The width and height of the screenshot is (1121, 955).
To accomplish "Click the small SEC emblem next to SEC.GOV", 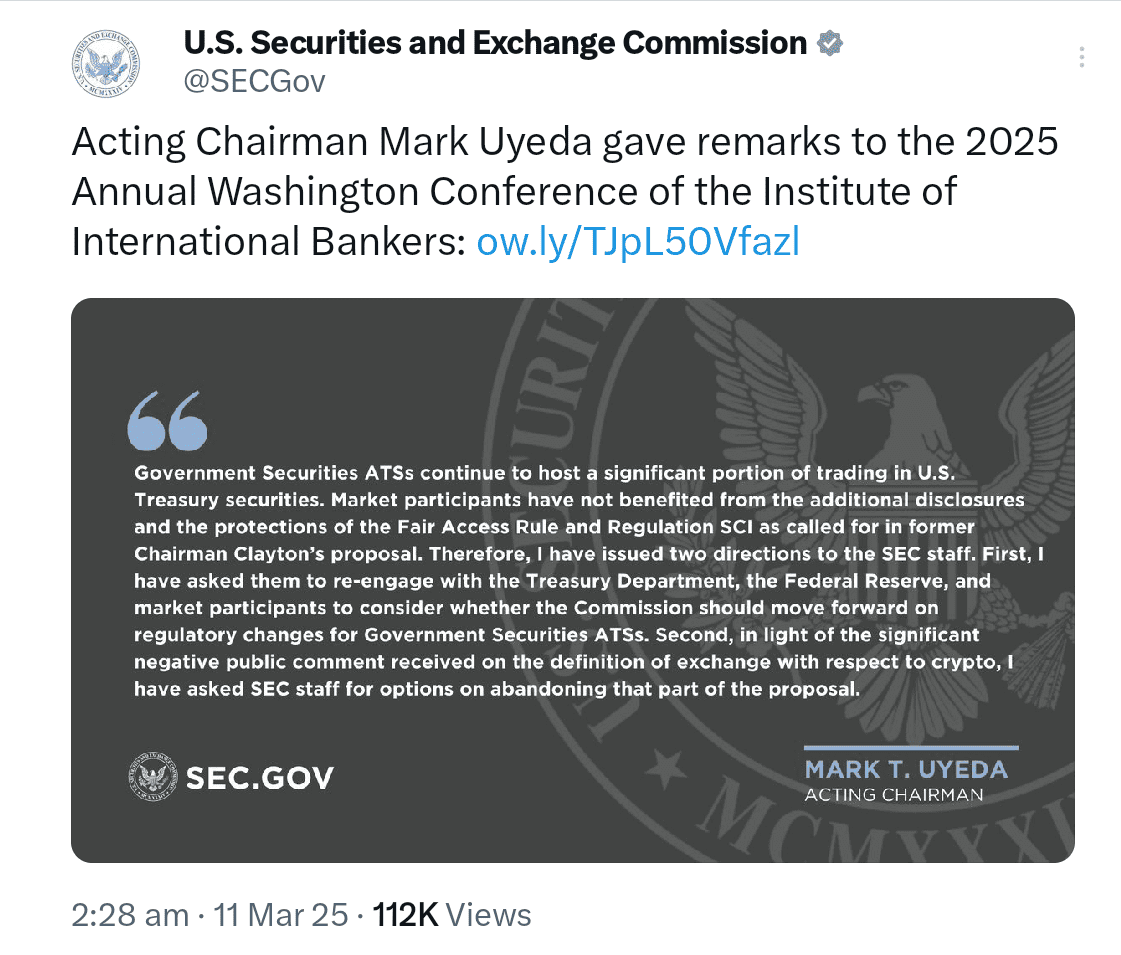I will pyautogui.click(x=152, y=776).
